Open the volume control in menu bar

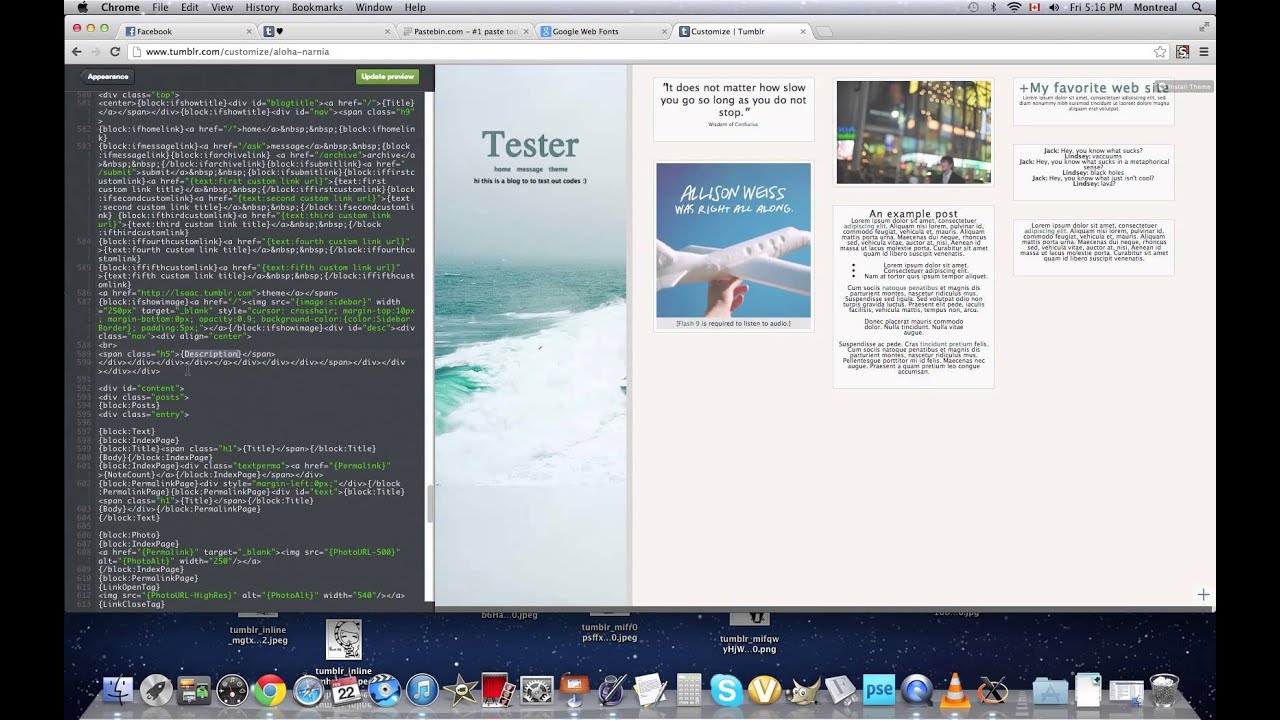click(x=1056, y=7)
